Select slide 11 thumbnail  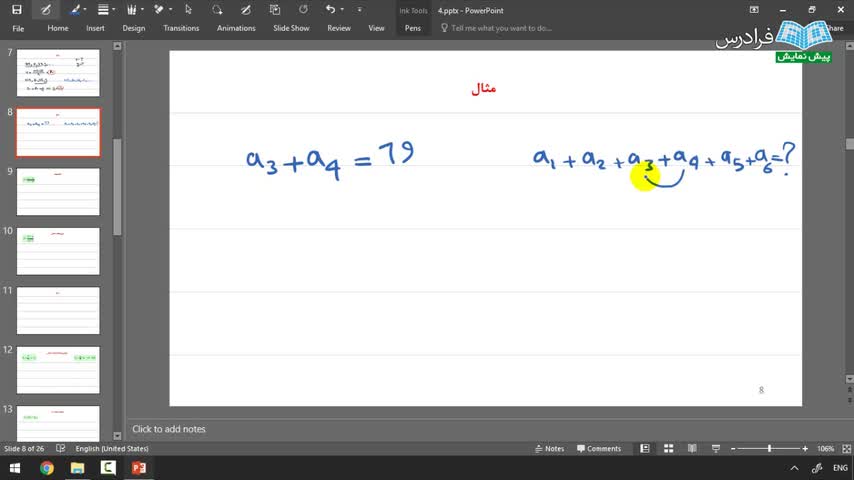[x=58, y=311]
